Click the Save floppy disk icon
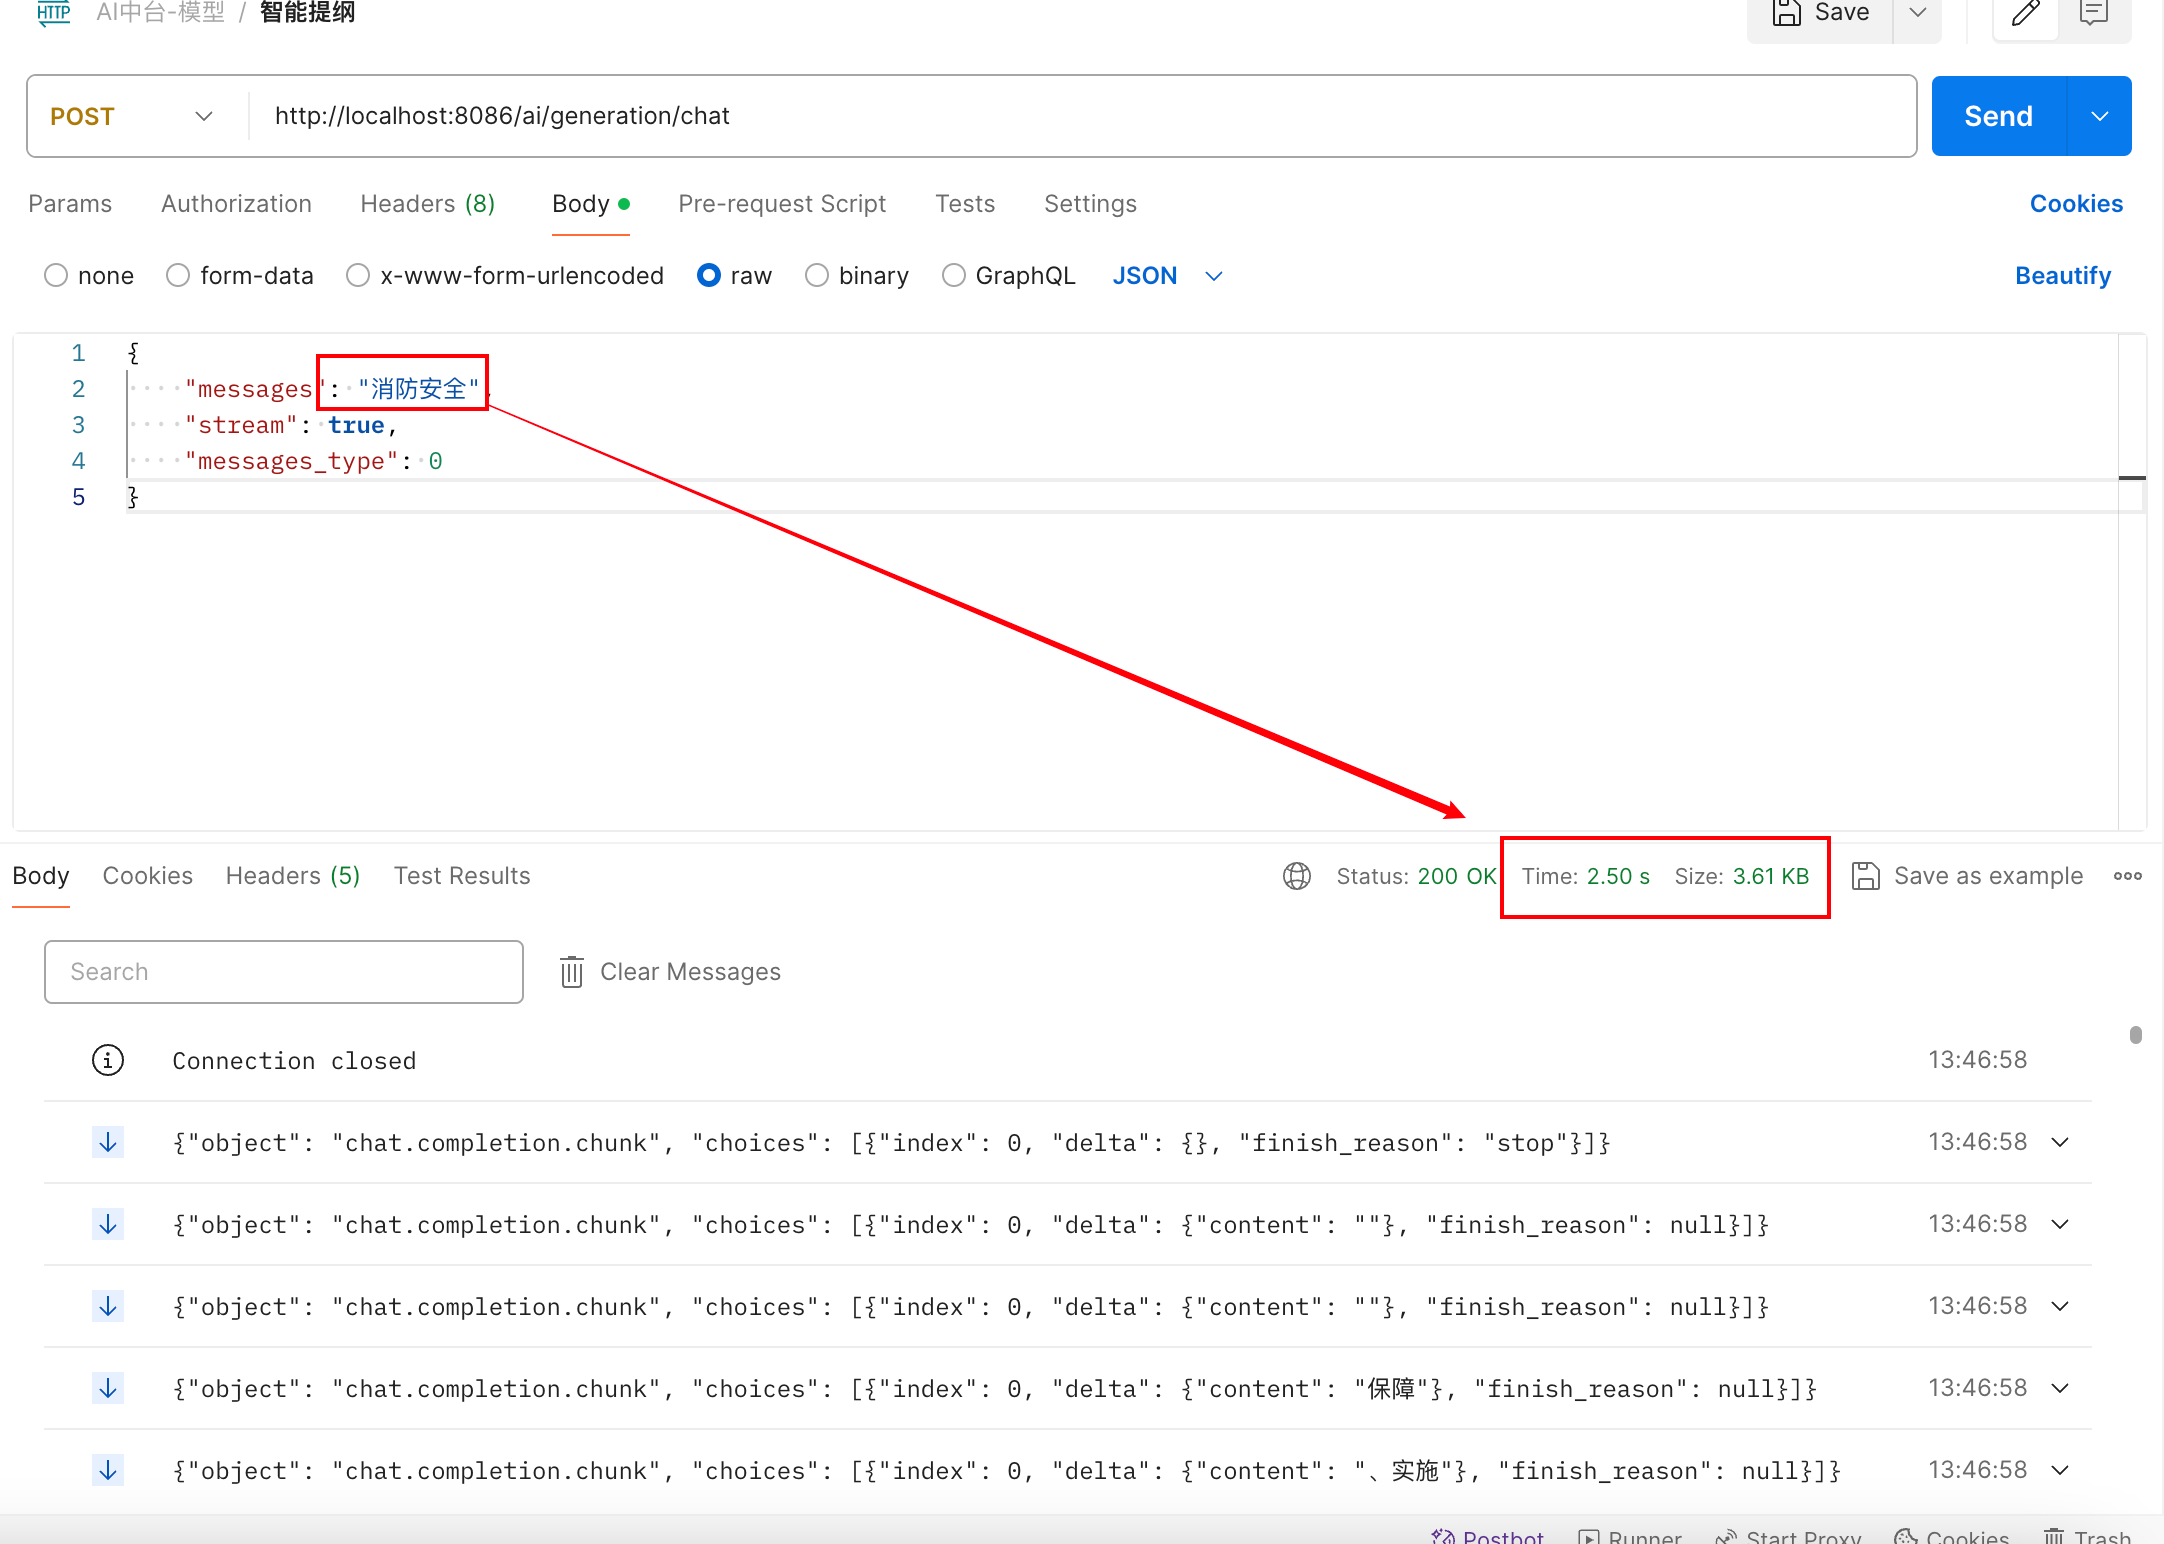 coord(1786,13)
